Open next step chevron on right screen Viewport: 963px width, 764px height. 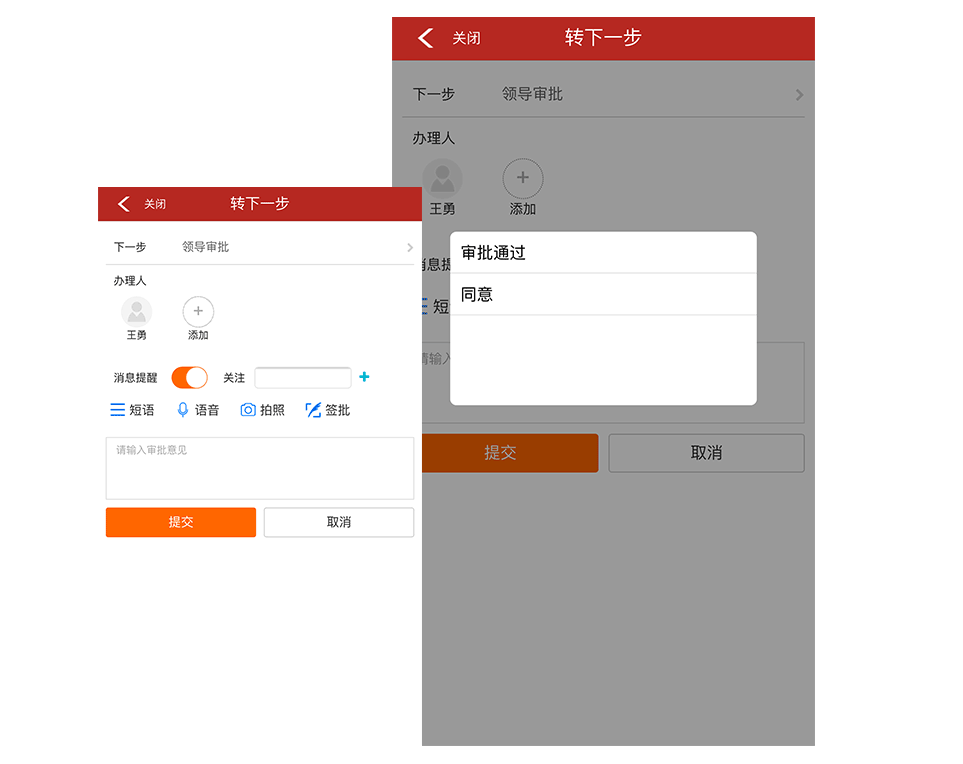click(798, 93)
